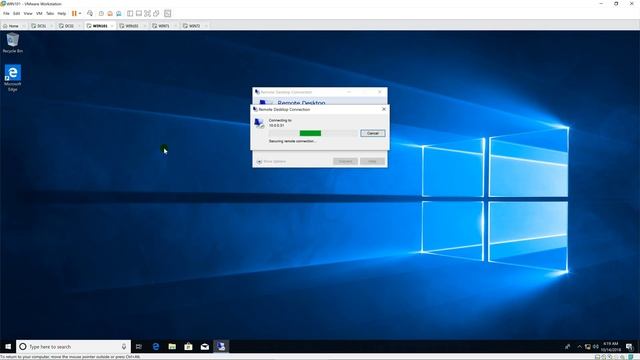Click the take snapshot toolbar icon
The image size is (640, 360).
click(101, 13)
